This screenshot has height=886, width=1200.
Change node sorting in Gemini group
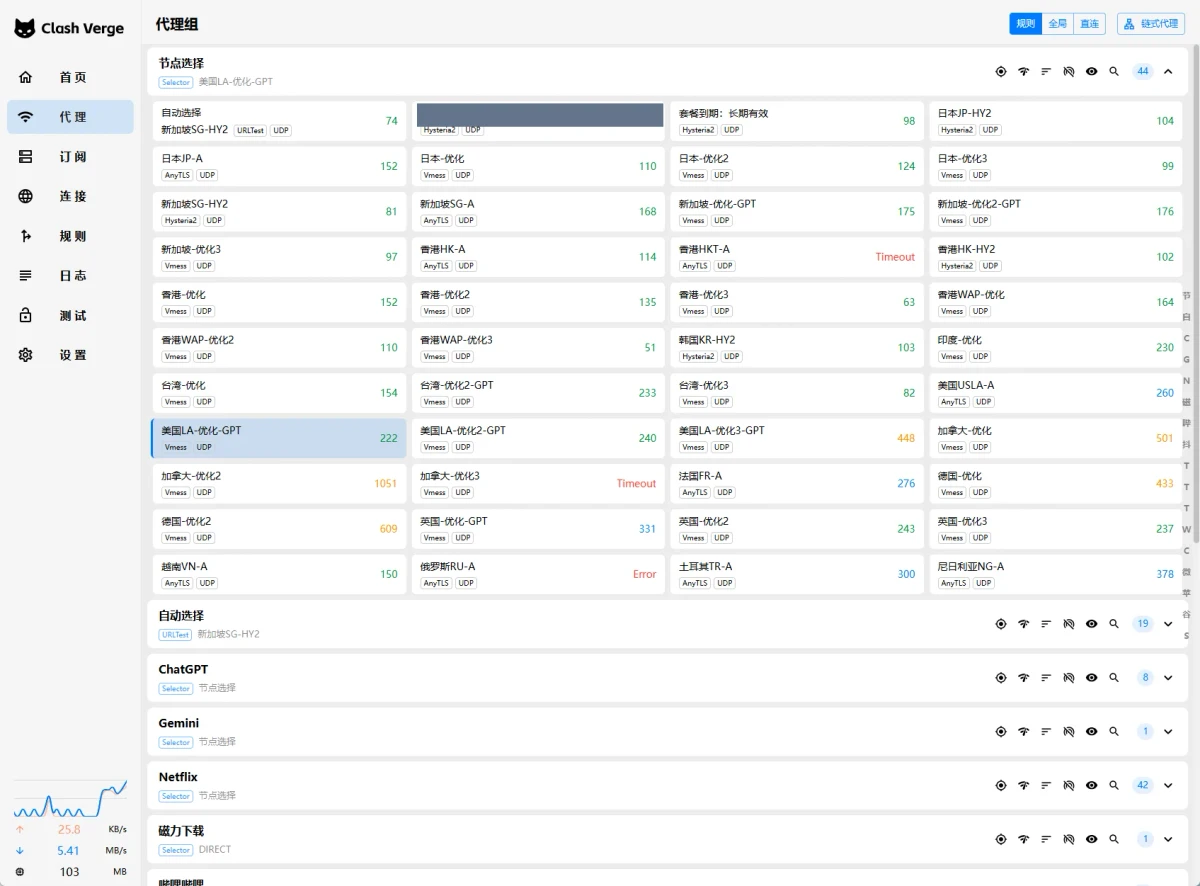[x=1046, y=732]
